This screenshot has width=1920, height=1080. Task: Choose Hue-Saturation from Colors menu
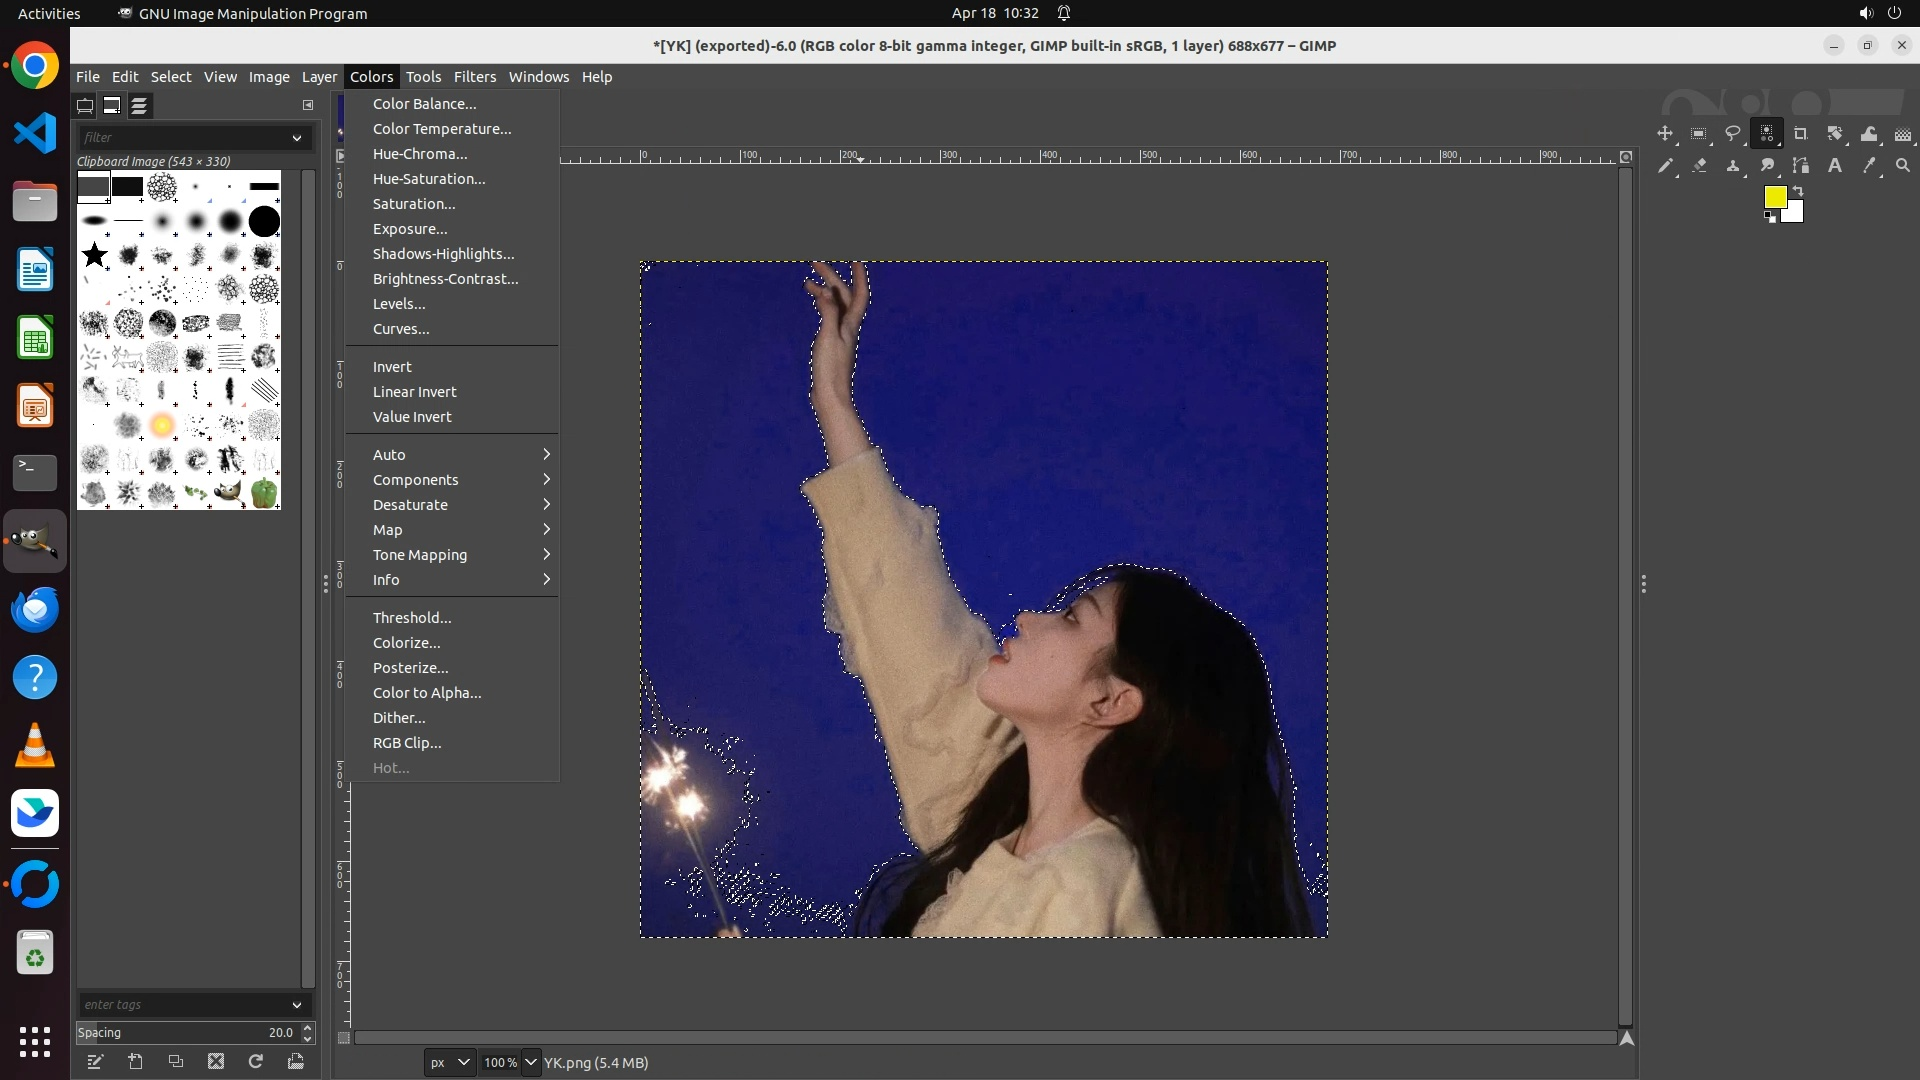pyautogui.click(x=429, y=179)
